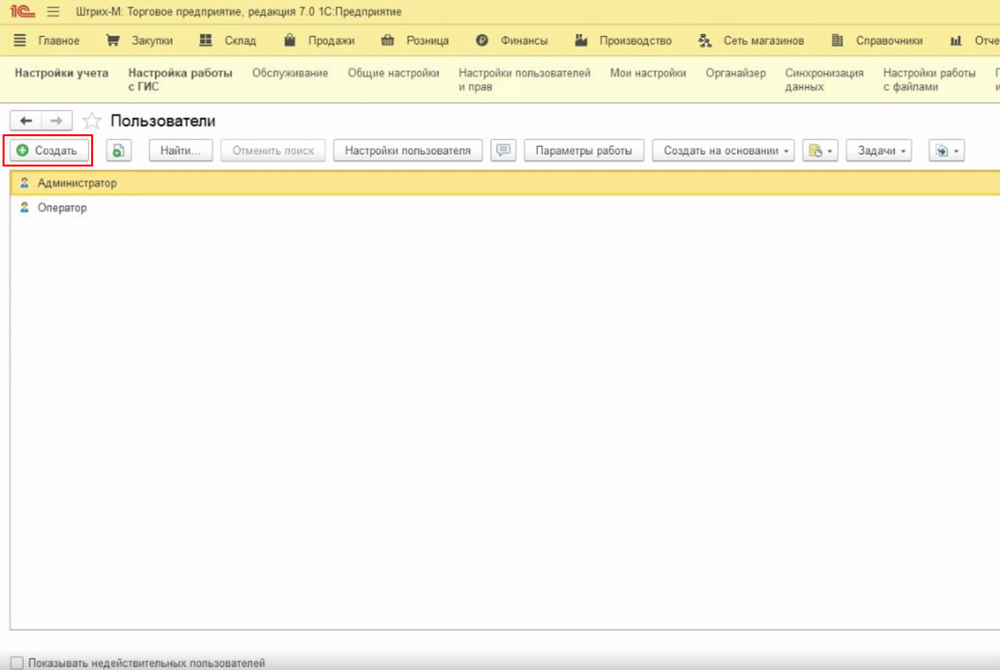Open the Продажи menu section

[319, 41]
